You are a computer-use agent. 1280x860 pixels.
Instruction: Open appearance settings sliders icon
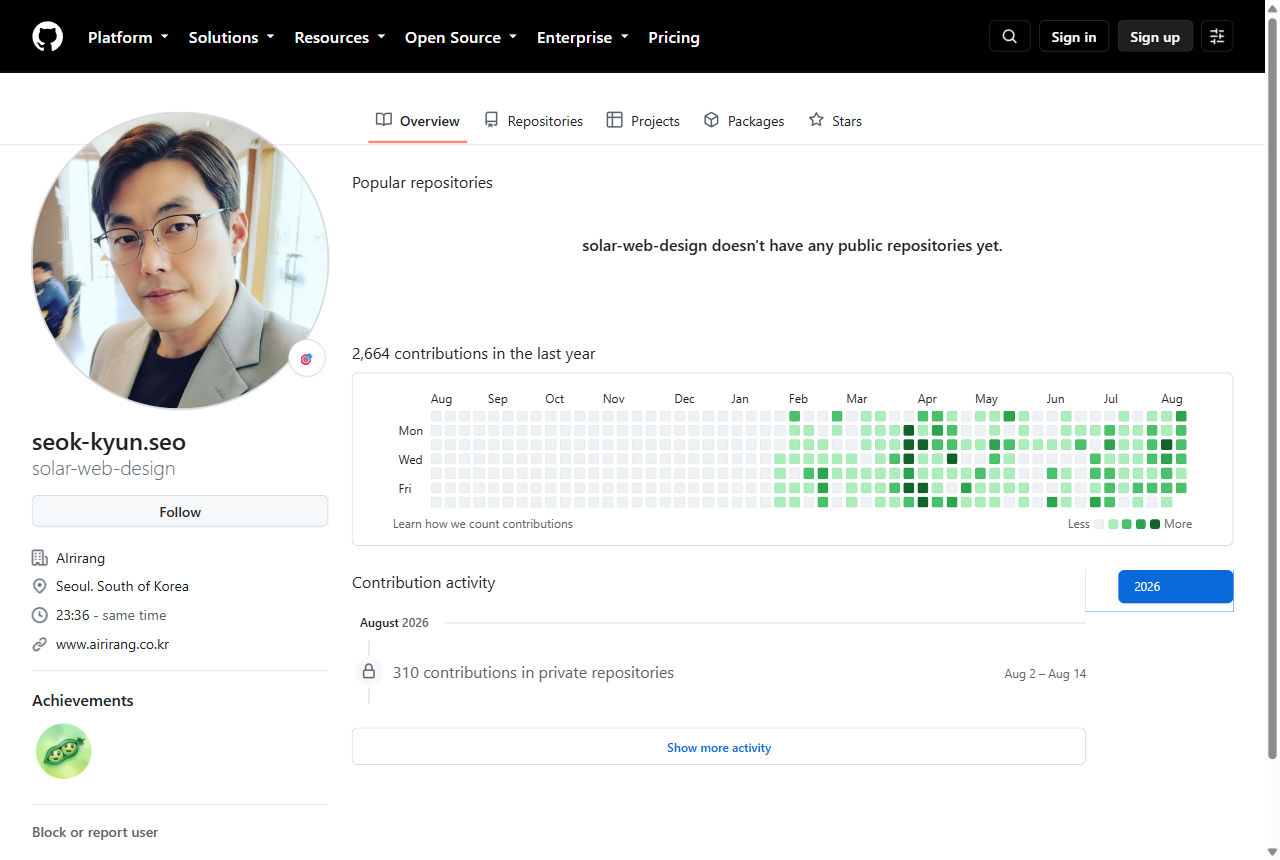point(1217,37)
